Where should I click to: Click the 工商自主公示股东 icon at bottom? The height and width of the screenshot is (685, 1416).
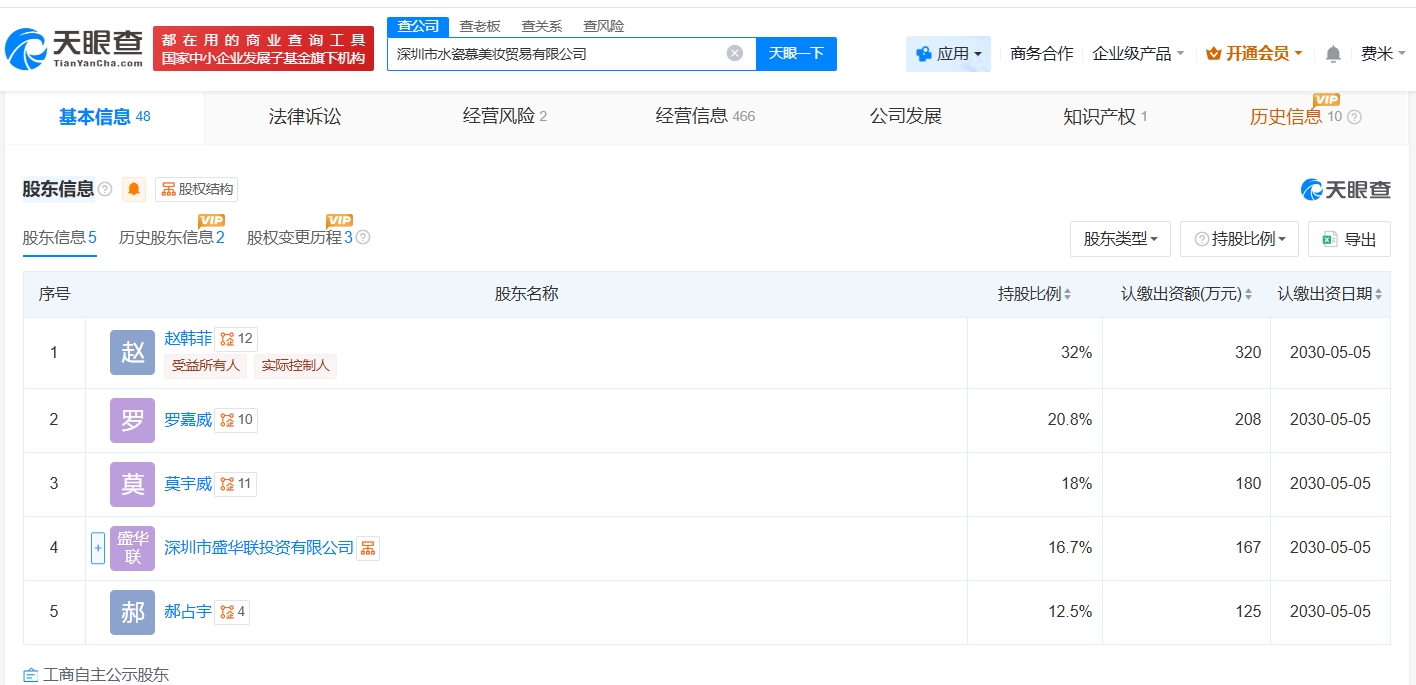[x=30, y=675]
